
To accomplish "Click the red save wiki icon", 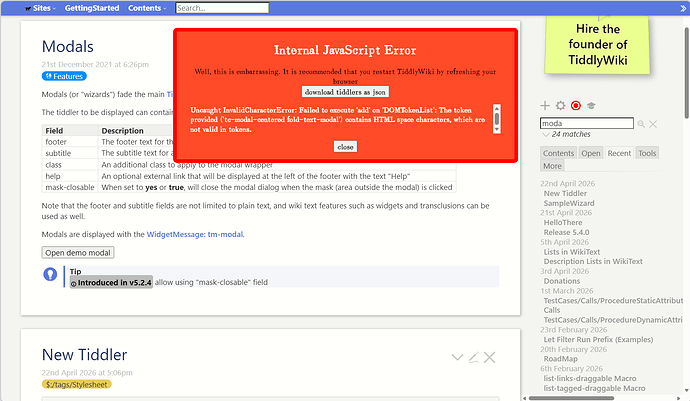I will 575,106.
